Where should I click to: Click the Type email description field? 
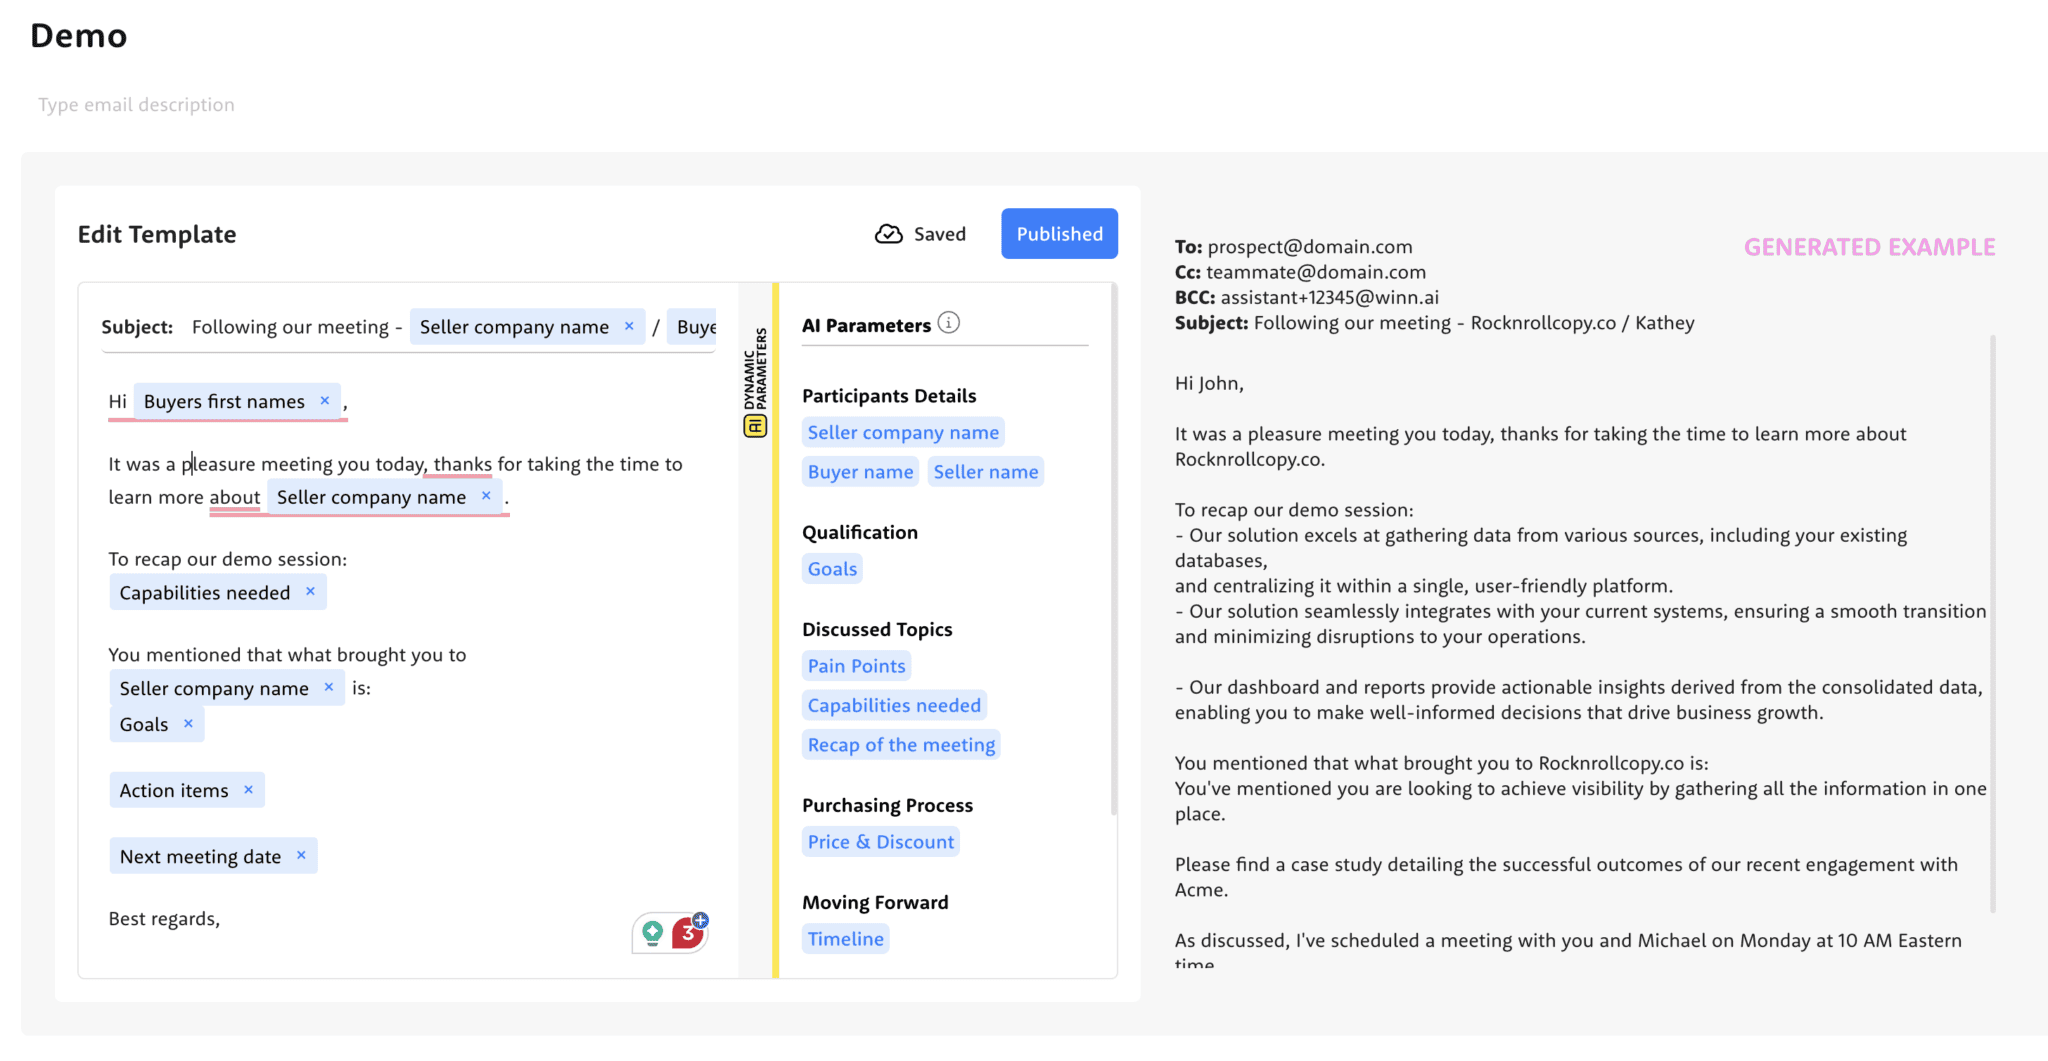point(136,105)
